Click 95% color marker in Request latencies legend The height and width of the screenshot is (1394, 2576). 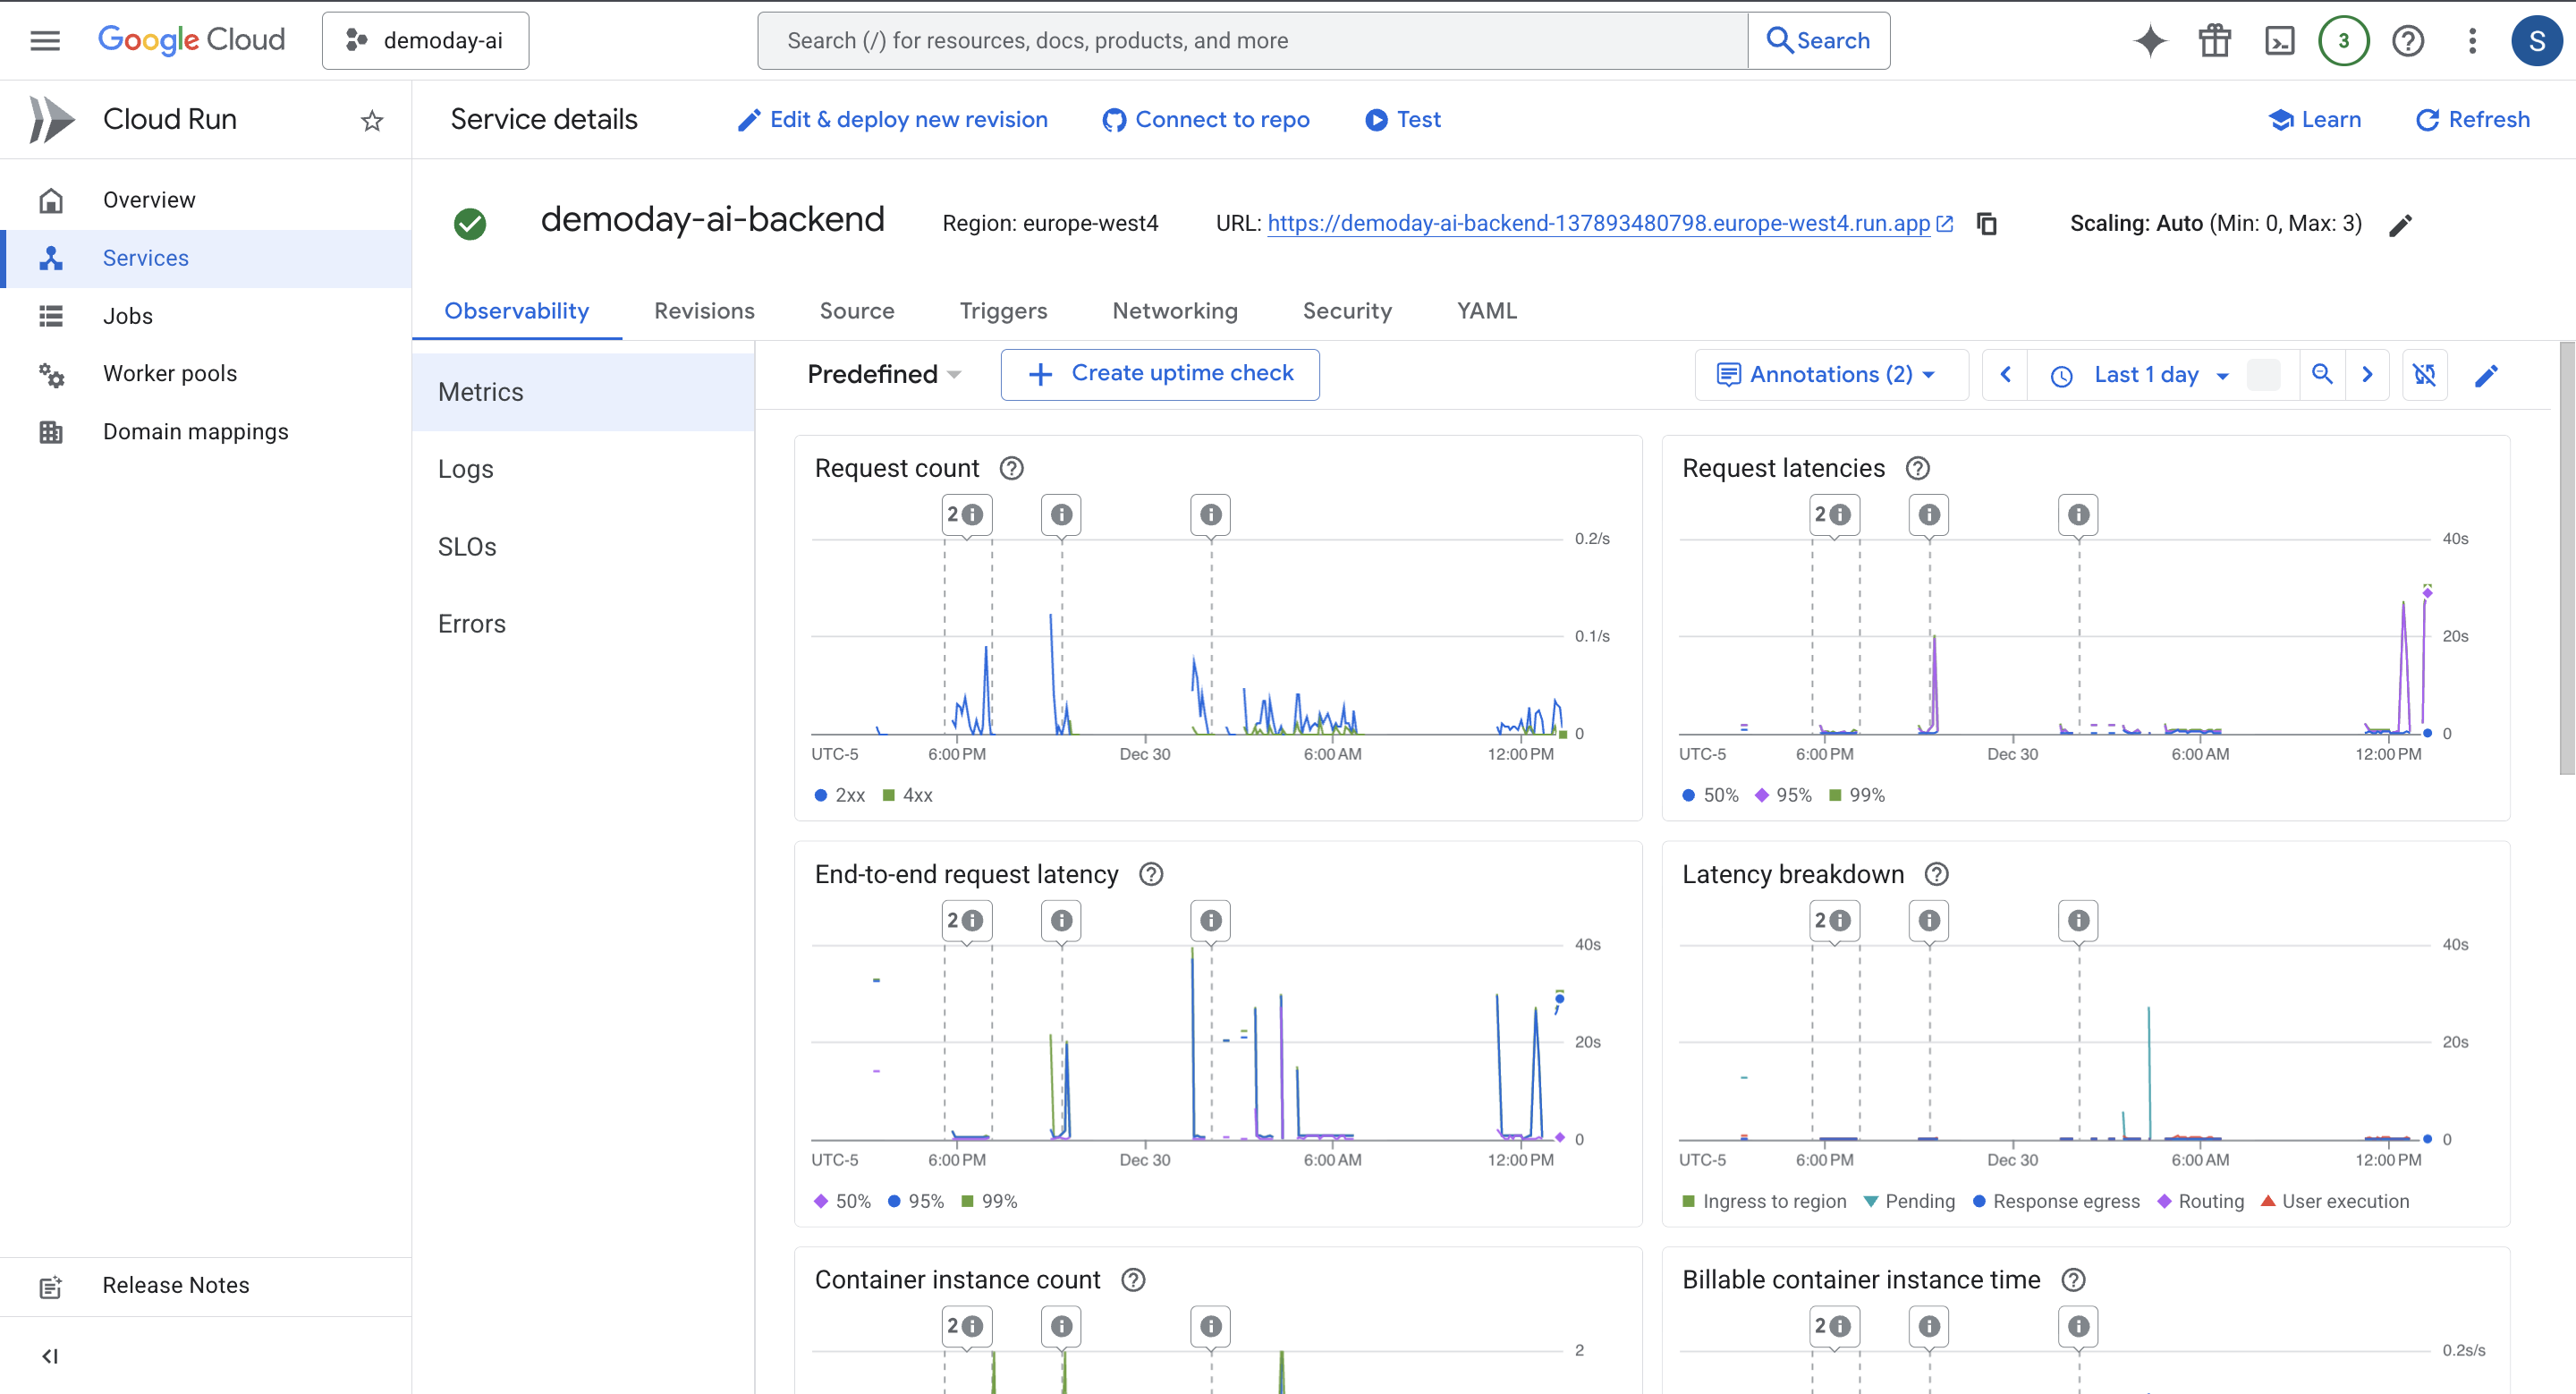1762,795
